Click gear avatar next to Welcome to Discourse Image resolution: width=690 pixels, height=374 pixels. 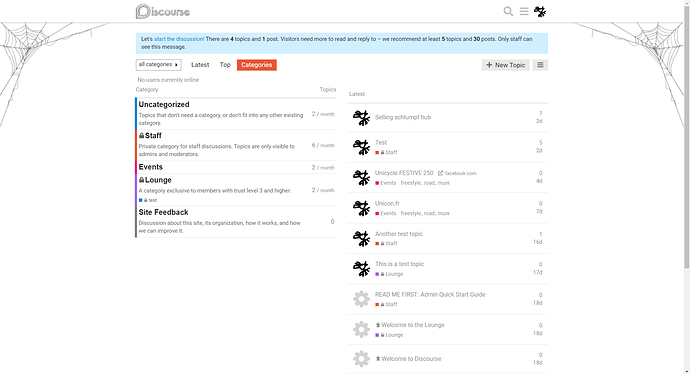pyautogui.click(x=361, y=359)
